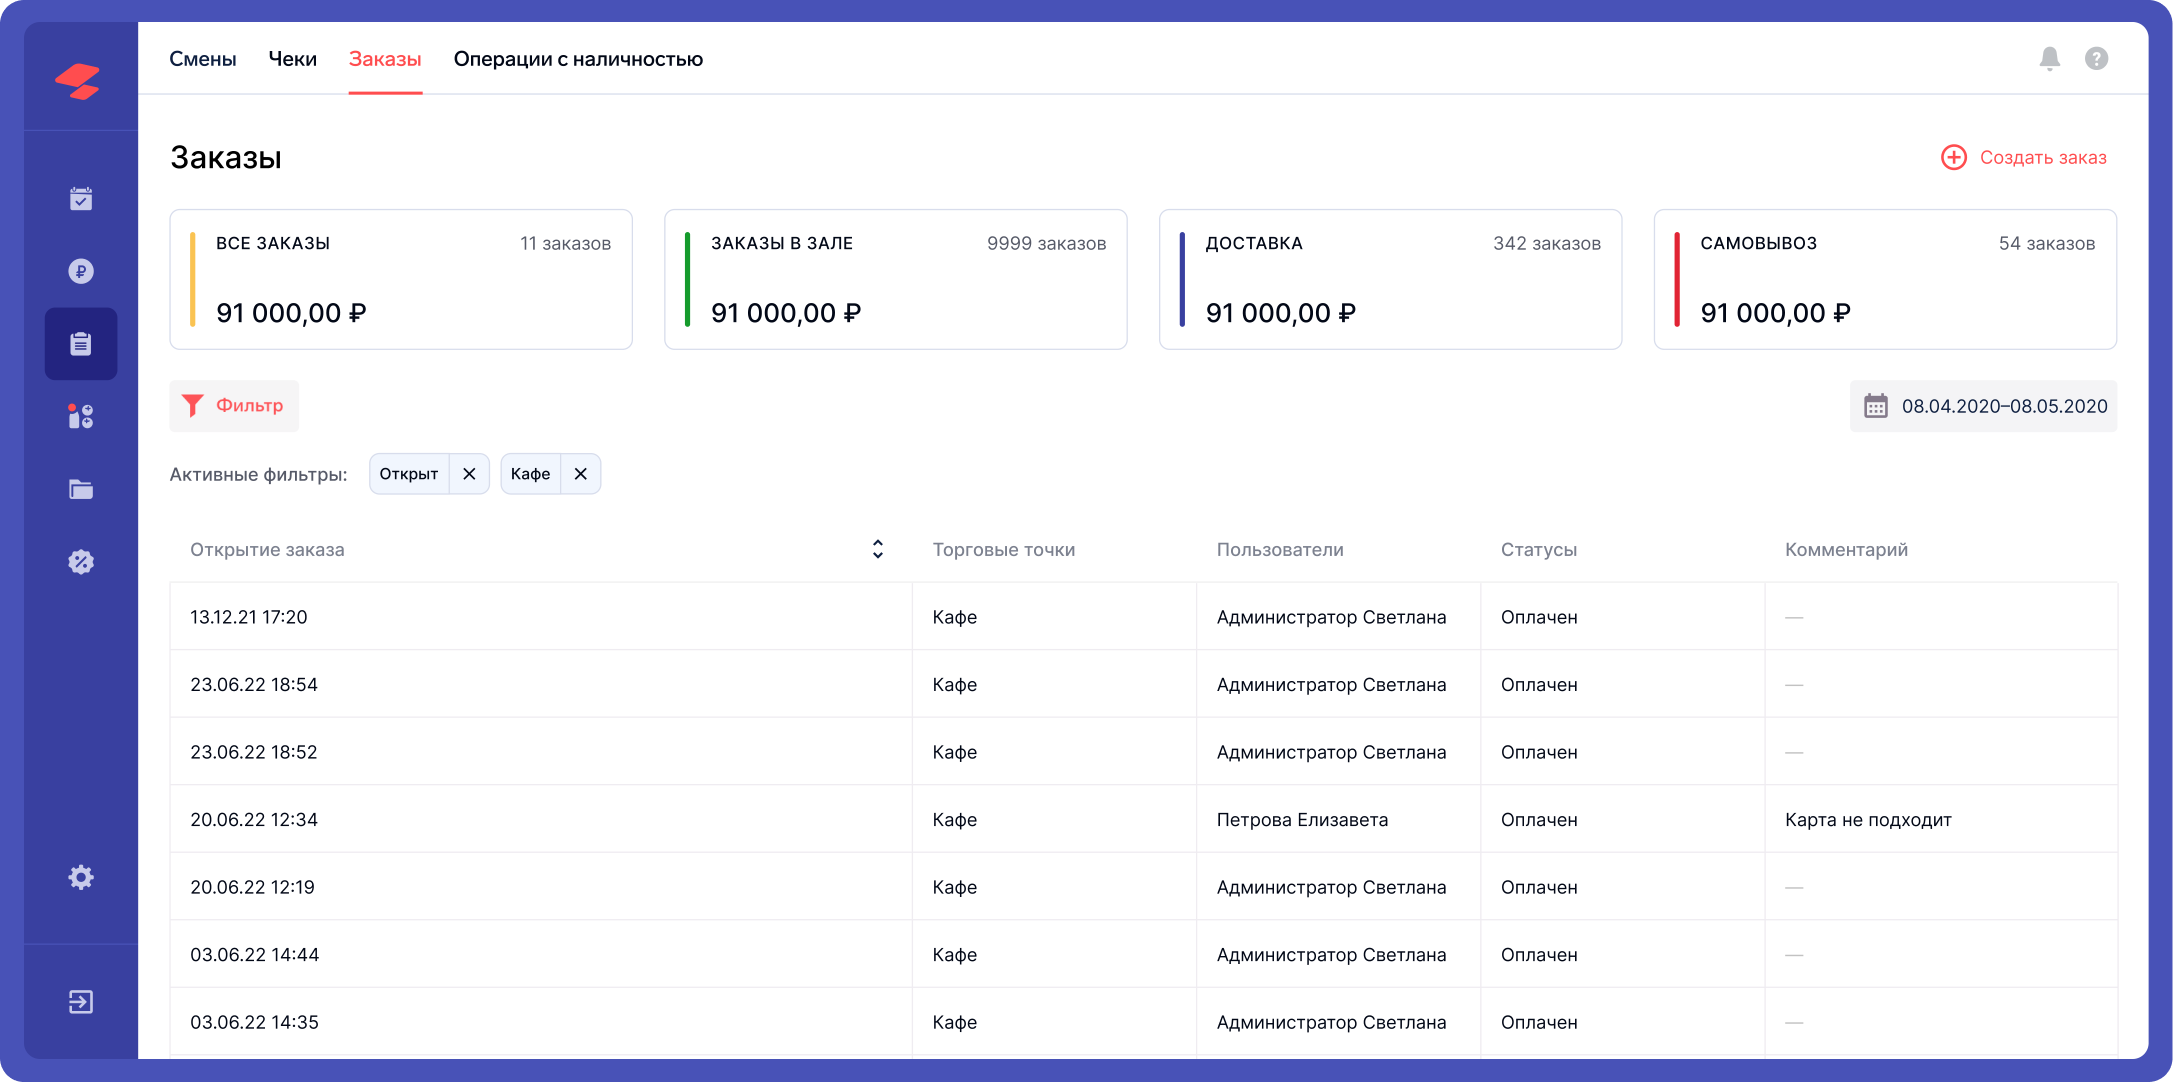
Task: Select the 'Доставка' summary card
Action: (x=1390, y=279)
